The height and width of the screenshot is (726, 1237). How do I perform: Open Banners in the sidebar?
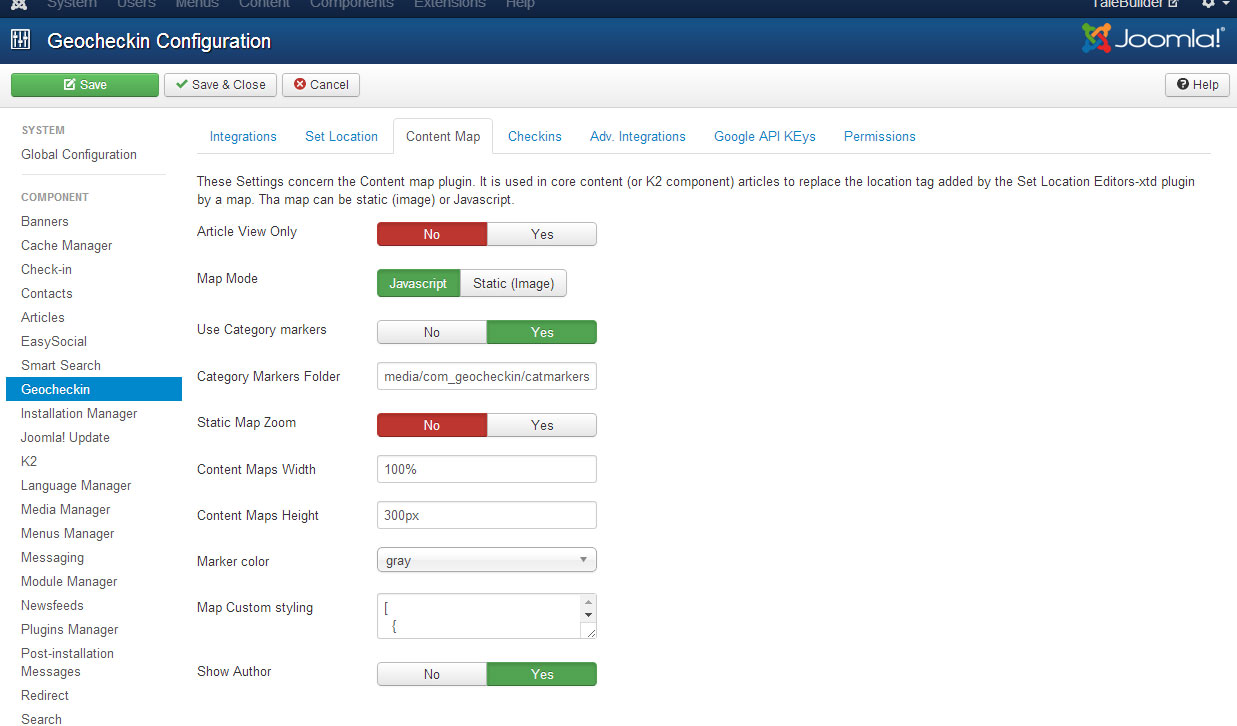tap(45, 222)
